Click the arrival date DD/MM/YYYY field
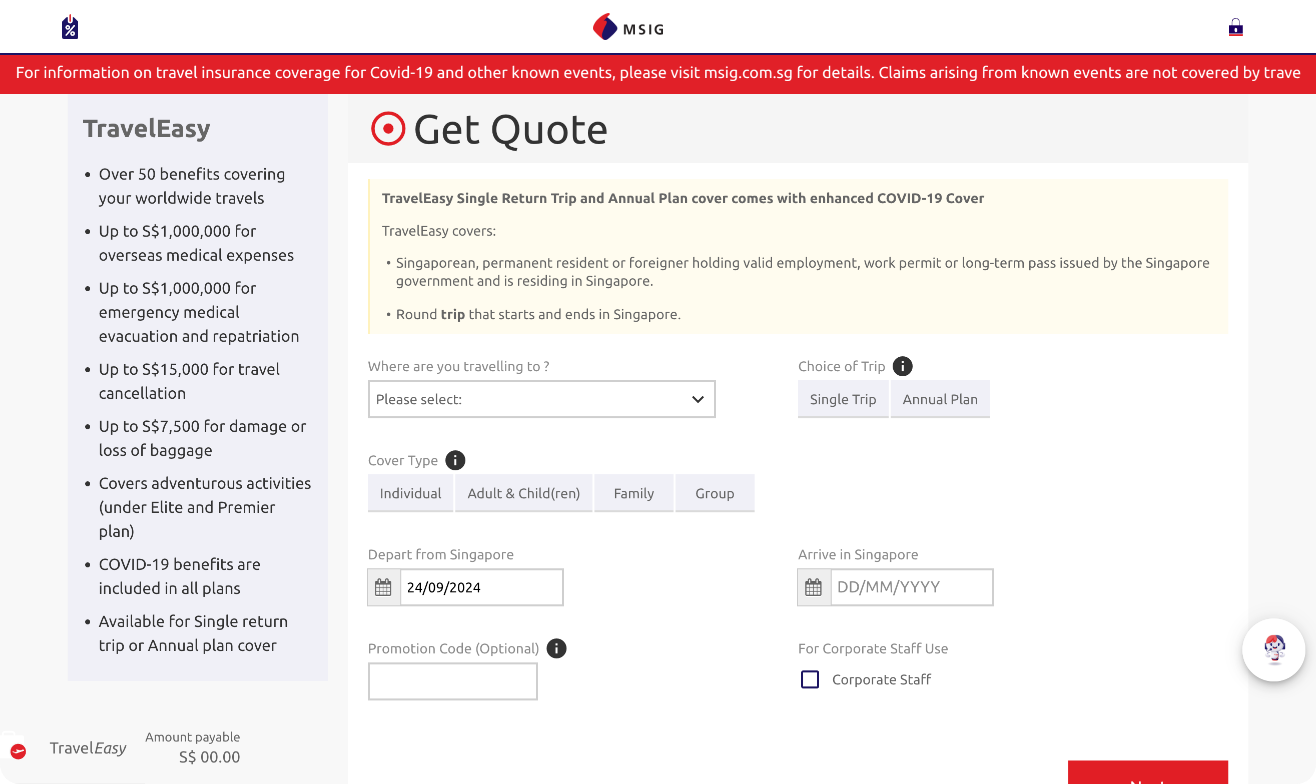 coord(911,587)
